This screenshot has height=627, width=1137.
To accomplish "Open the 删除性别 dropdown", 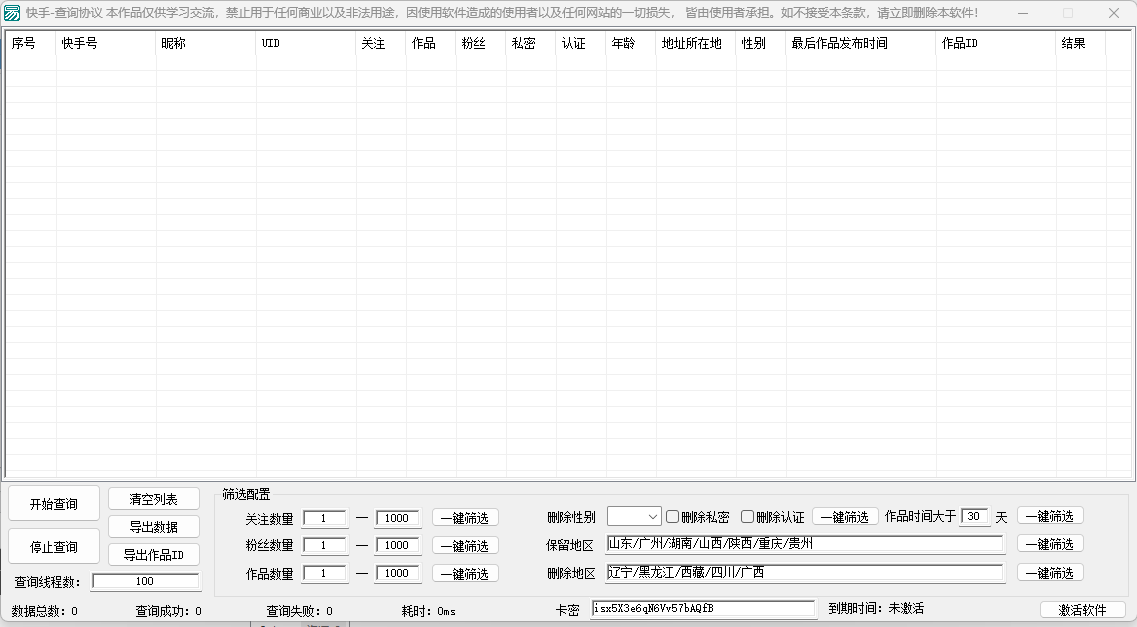I will (634, 517).
